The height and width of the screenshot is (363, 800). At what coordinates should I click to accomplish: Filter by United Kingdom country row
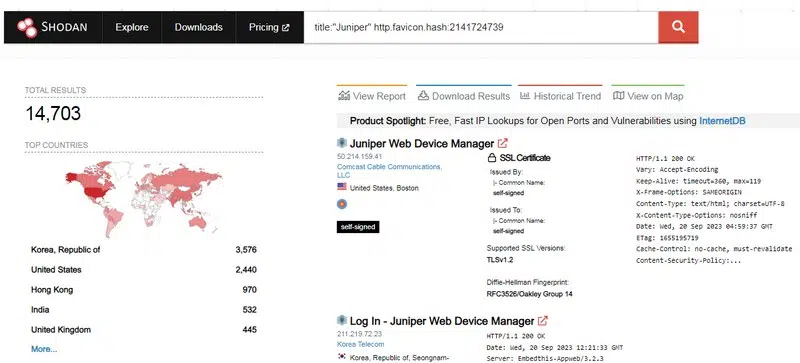(144, 330)
